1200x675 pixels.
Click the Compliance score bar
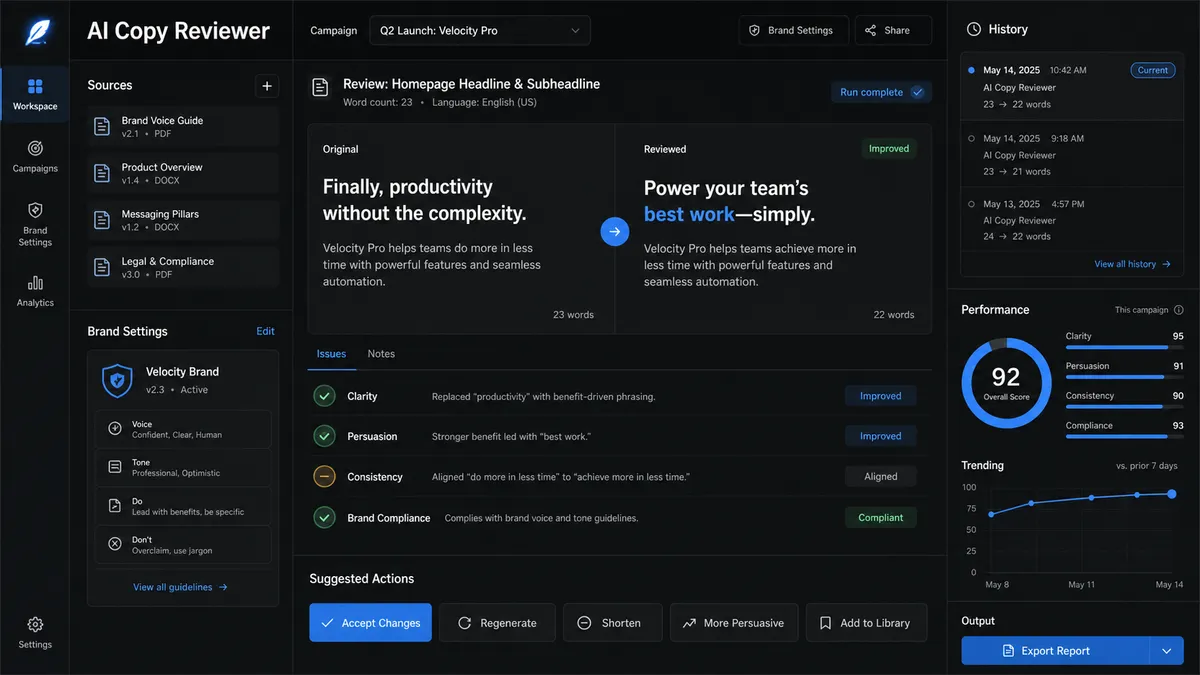tap(1125, 437)
